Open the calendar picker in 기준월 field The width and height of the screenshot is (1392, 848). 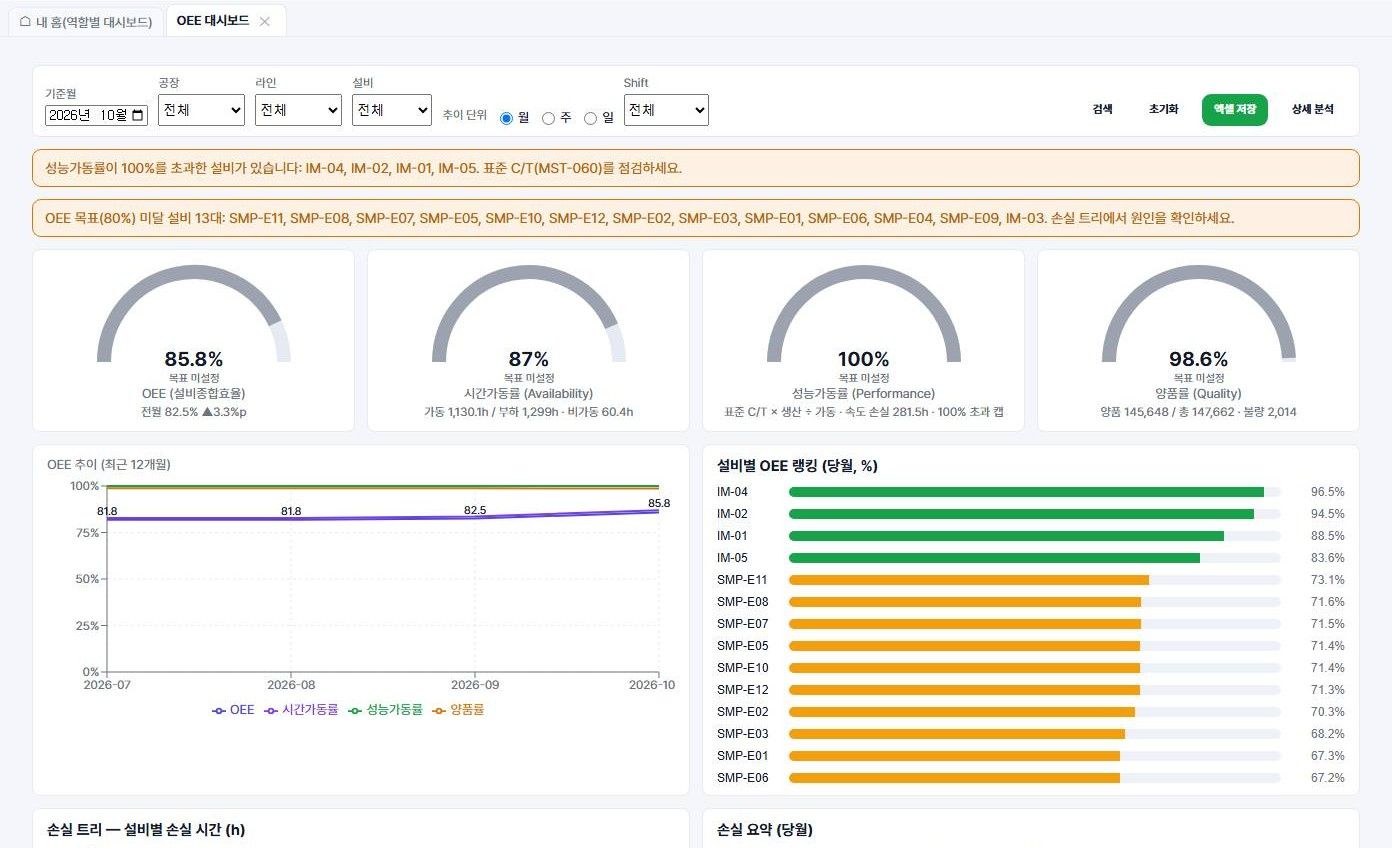138,115
